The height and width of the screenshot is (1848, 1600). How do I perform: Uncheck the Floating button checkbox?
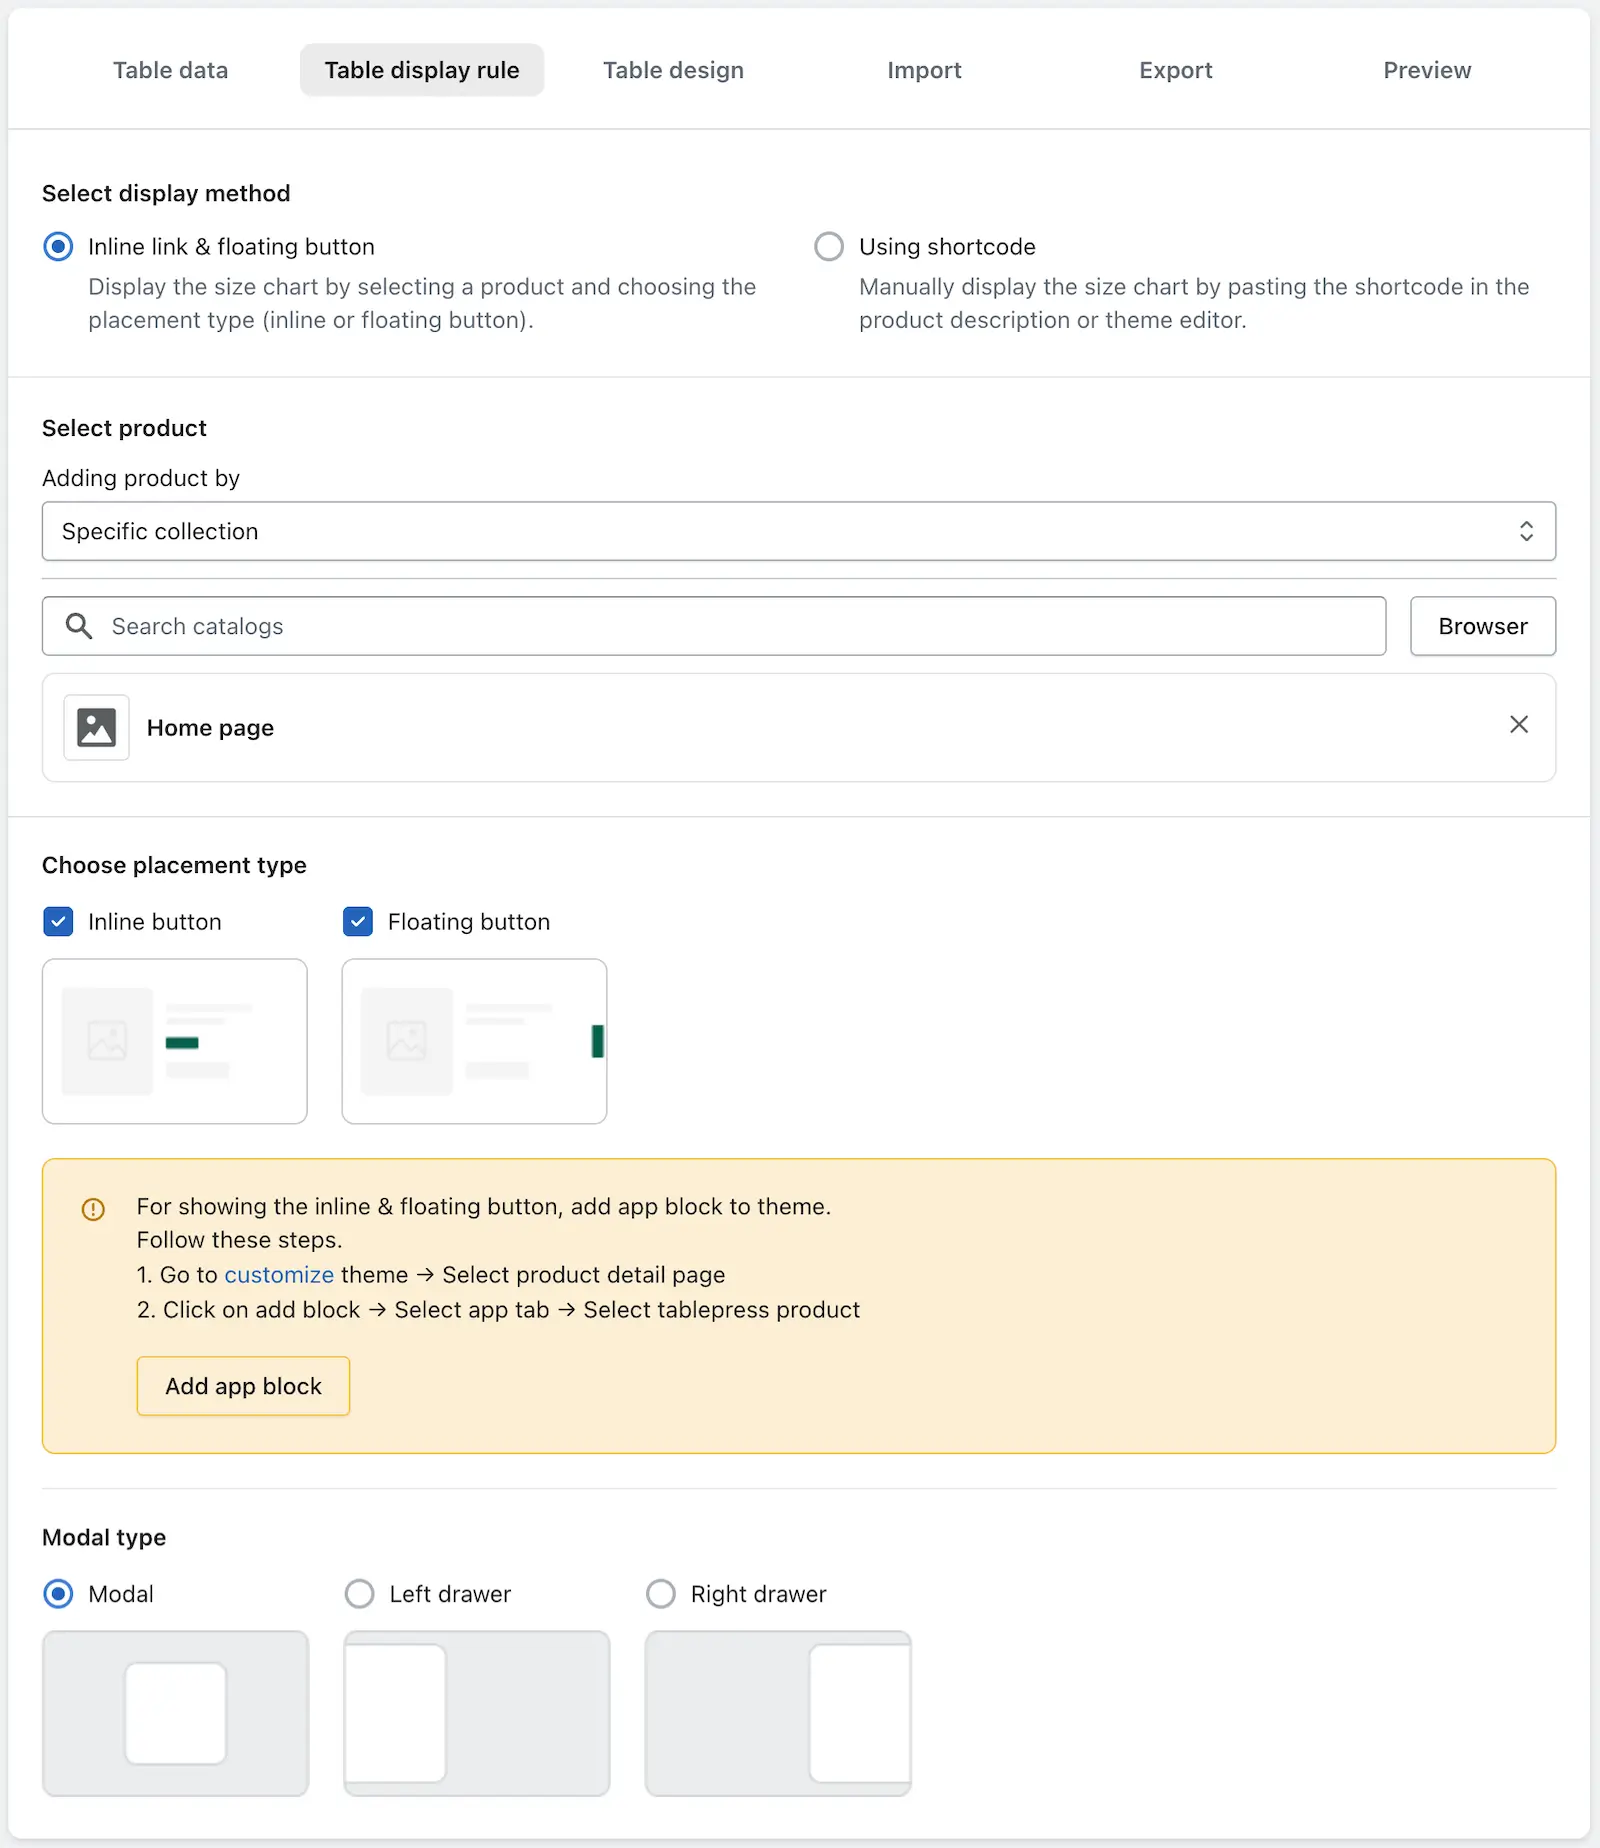pos(358,921)
